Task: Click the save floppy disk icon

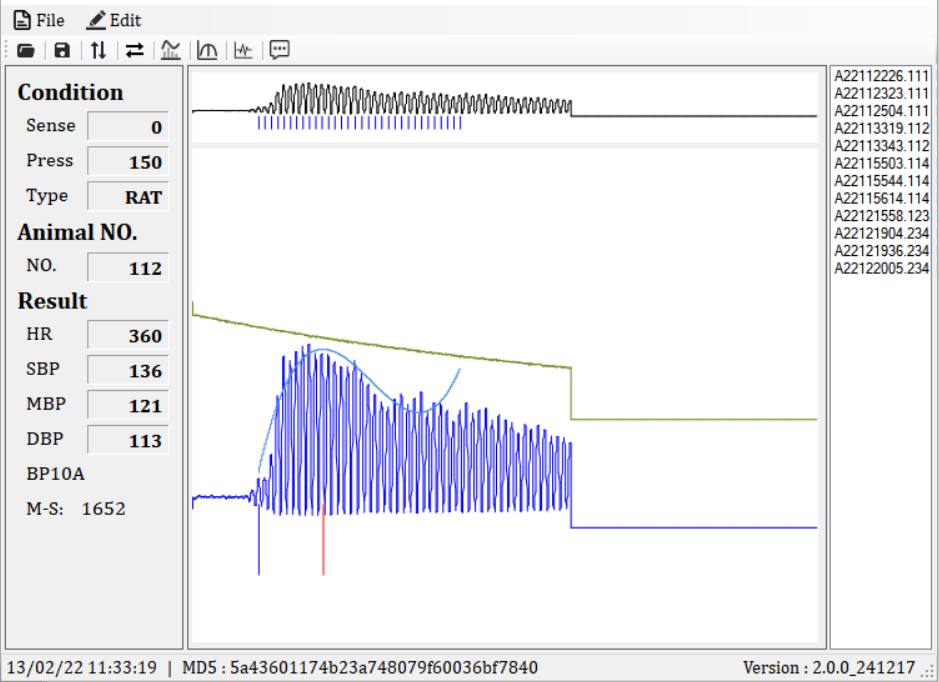Action: (62, 50)
